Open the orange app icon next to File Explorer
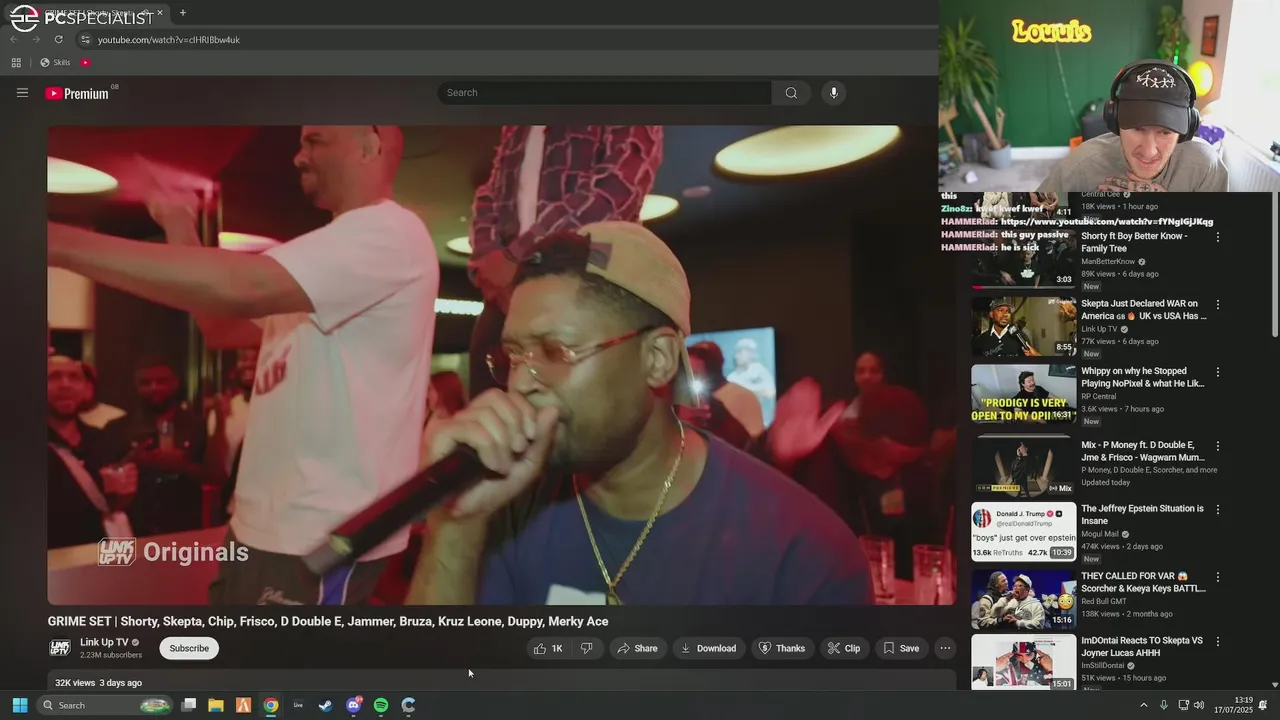This screenshot has width=1280, height=720. 243,705
